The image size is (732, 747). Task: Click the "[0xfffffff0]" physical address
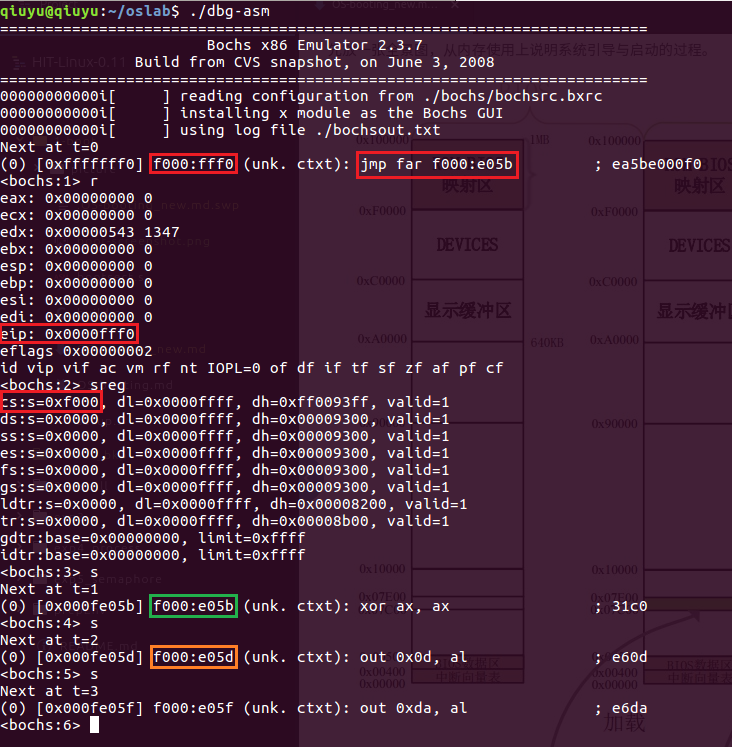point(90,164)
